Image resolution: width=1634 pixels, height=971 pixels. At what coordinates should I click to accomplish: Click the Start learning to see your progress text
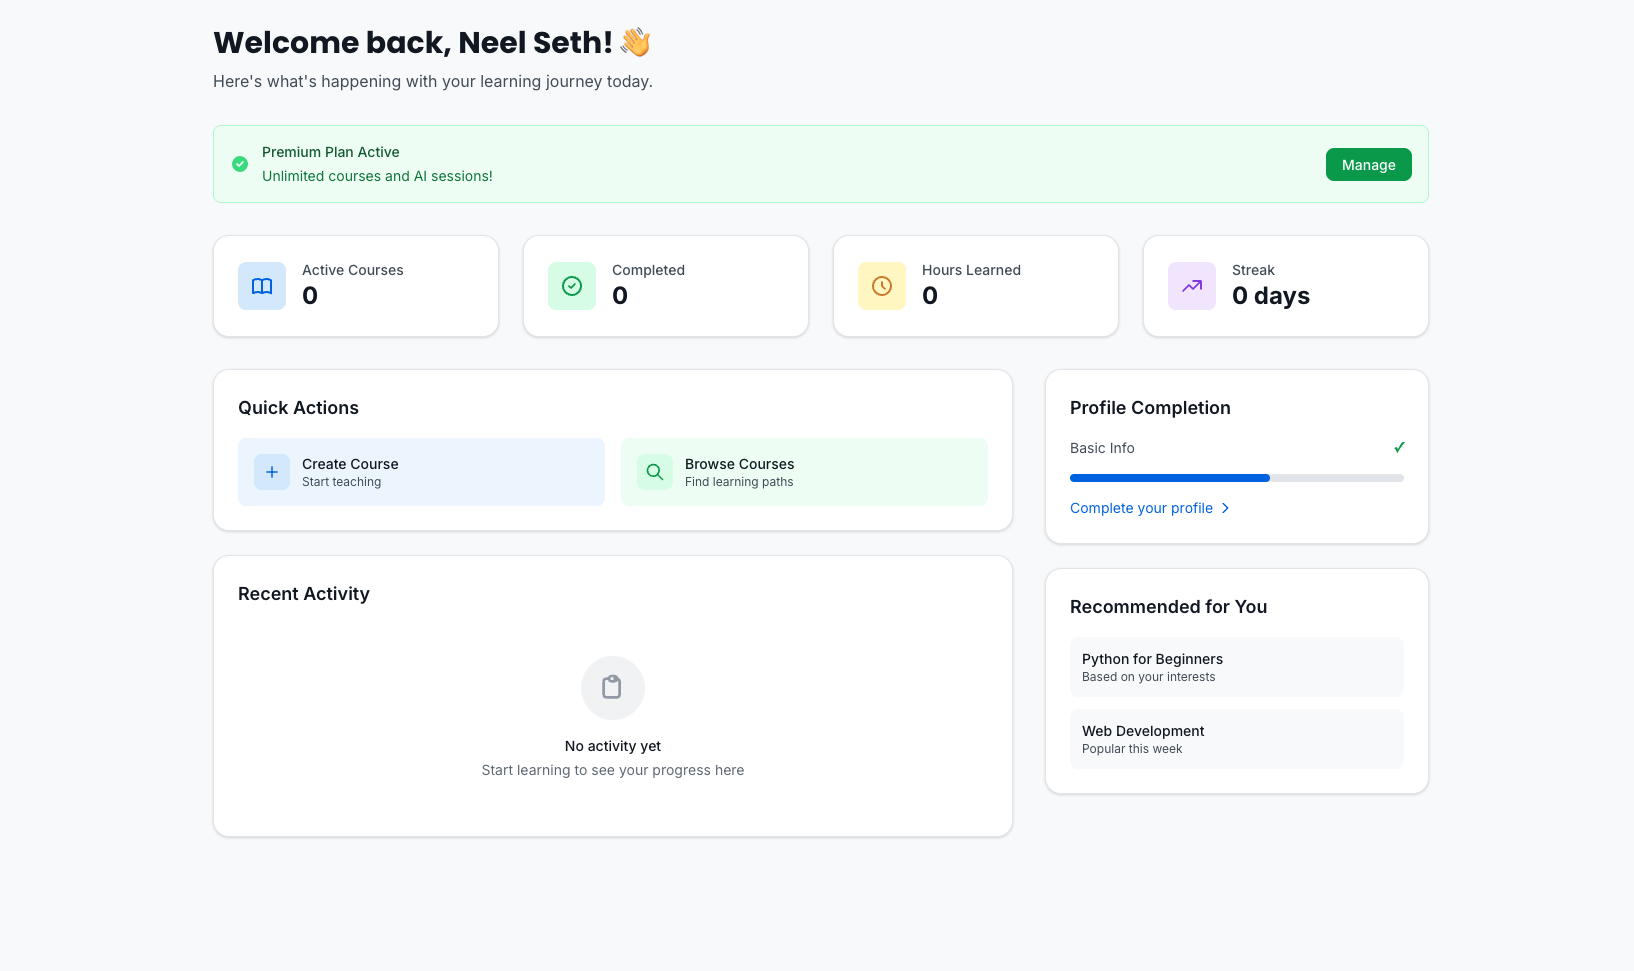(x=613, y=770)
